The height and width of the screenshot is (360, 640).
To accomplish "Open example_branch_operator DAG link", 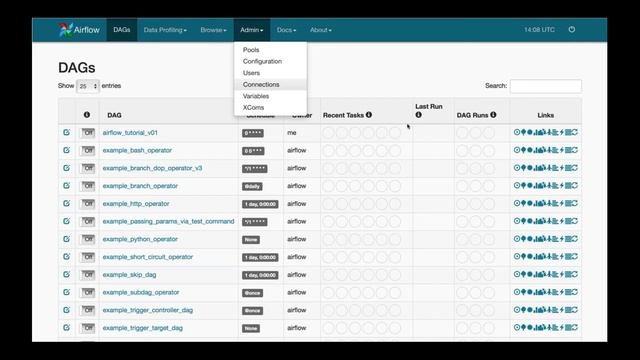I will tap(140, 186).
